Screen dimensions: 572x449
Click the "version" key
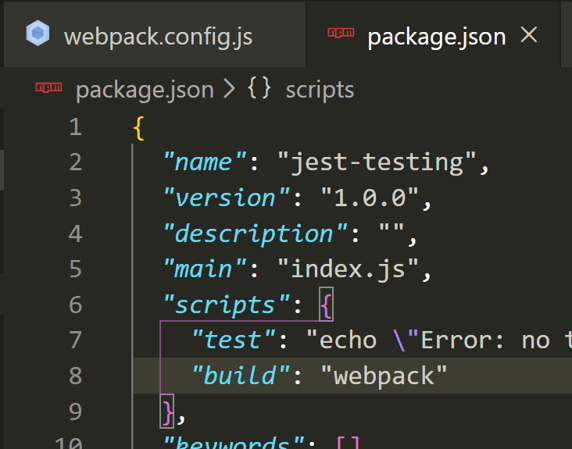226,197
